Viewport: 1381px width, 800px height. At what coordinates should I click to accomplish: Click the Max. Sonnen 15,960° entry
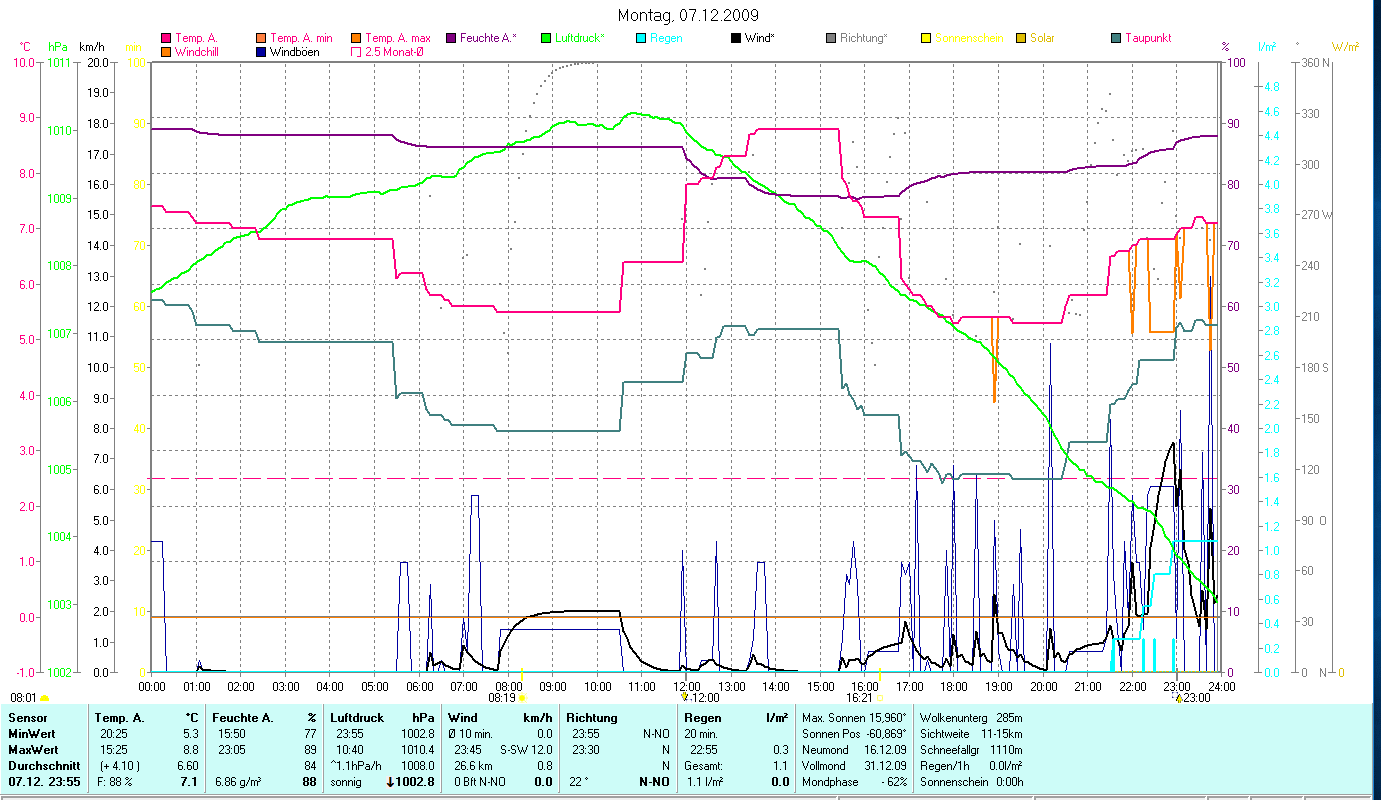point(854,718)
